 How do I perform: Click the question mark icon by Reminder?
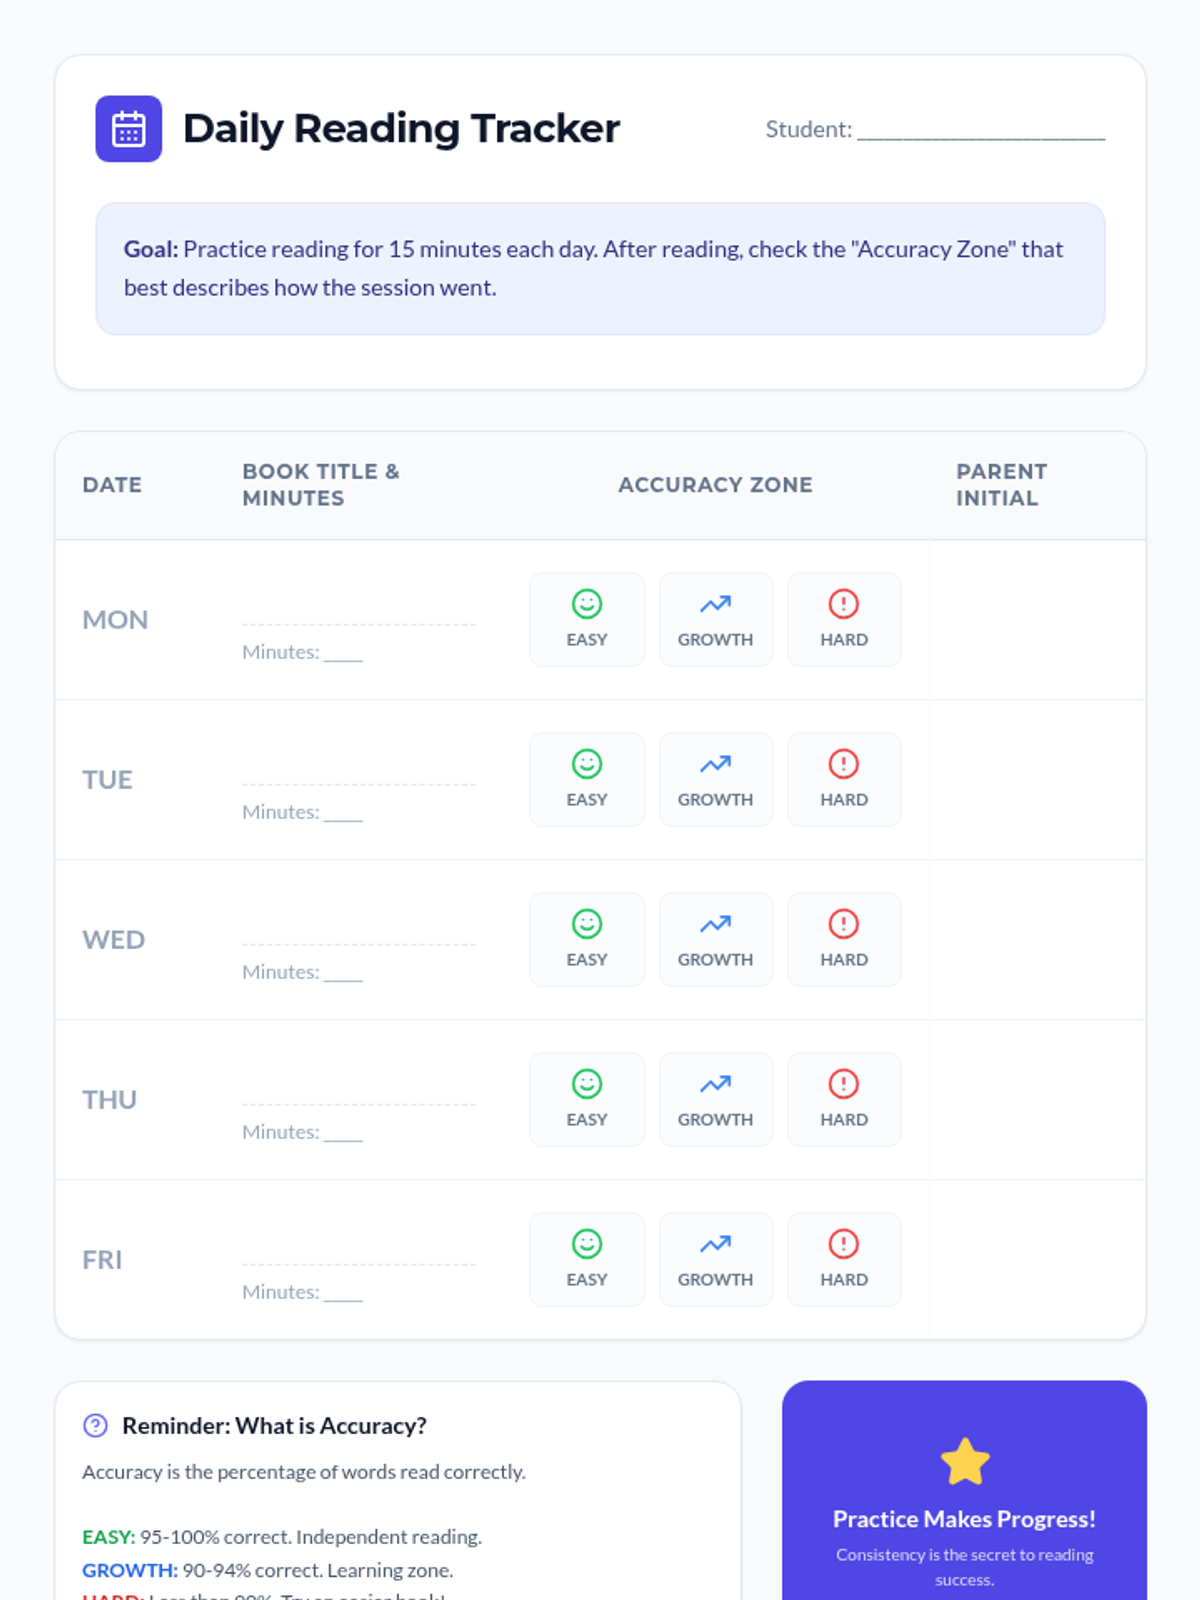95,1426
